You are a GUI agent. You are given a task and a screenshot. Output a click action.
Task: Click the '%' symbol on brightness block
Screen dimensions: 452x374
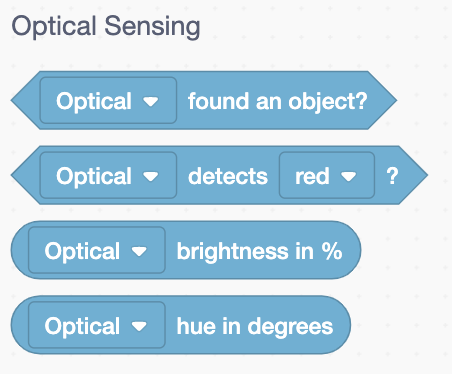click(x=332, y=251)
